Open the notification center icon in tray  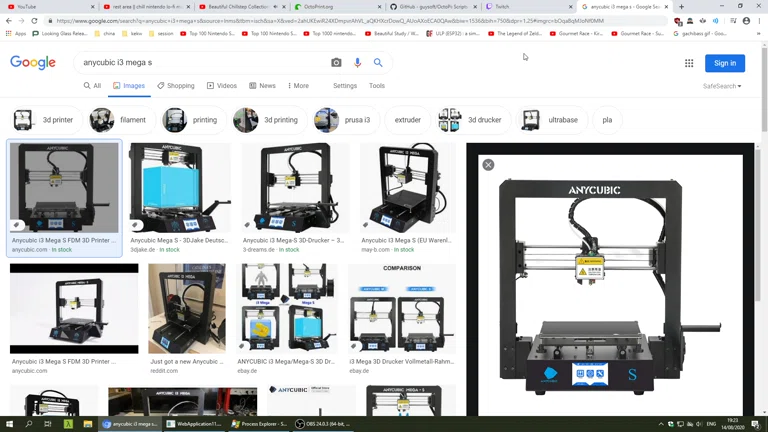[756, 424]
